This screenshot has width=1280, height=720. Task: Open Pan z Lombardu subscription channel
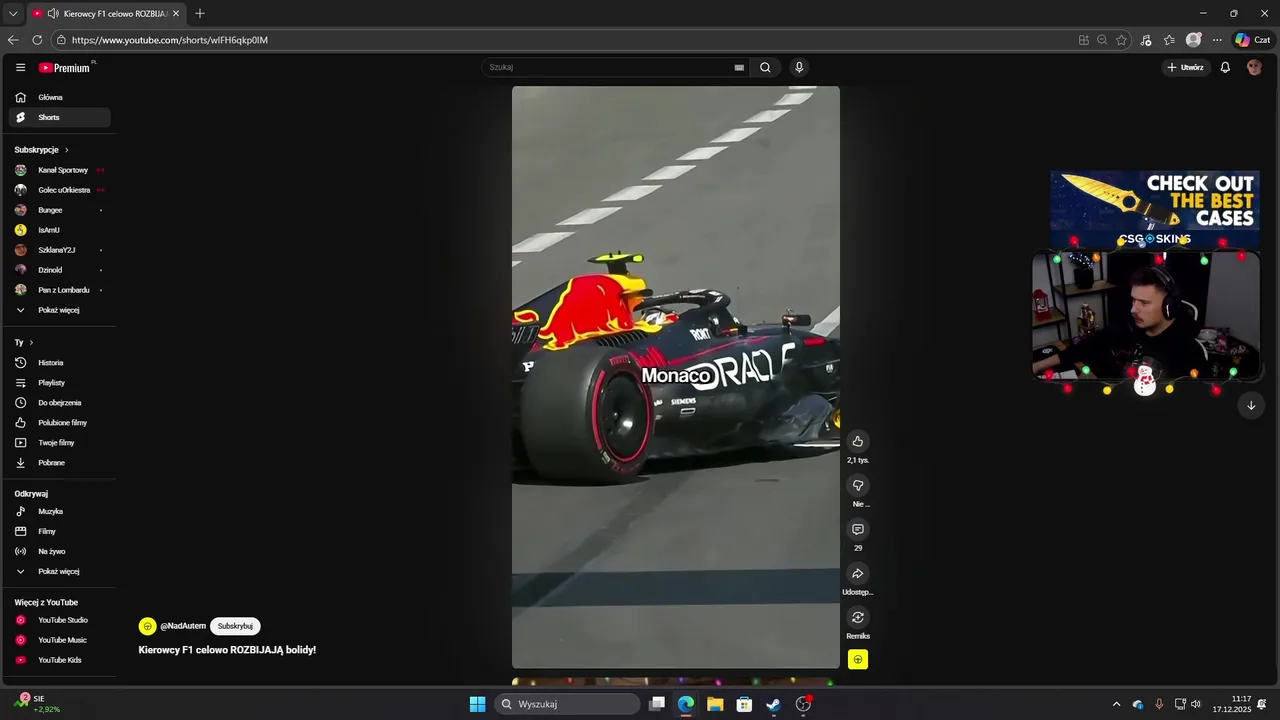pyautogui.click(x=60, y=290)
